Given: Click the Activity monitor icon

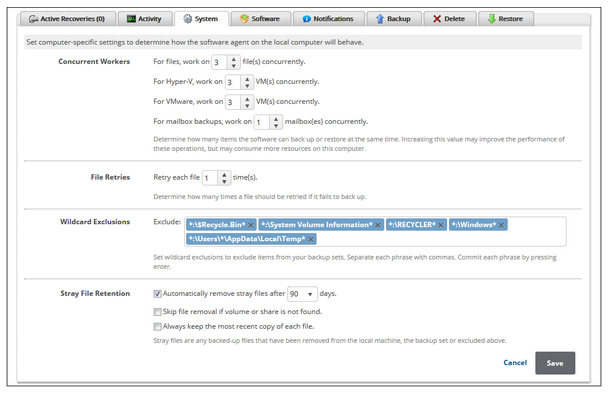Looking at the screenshot, I should coord(131,19).
